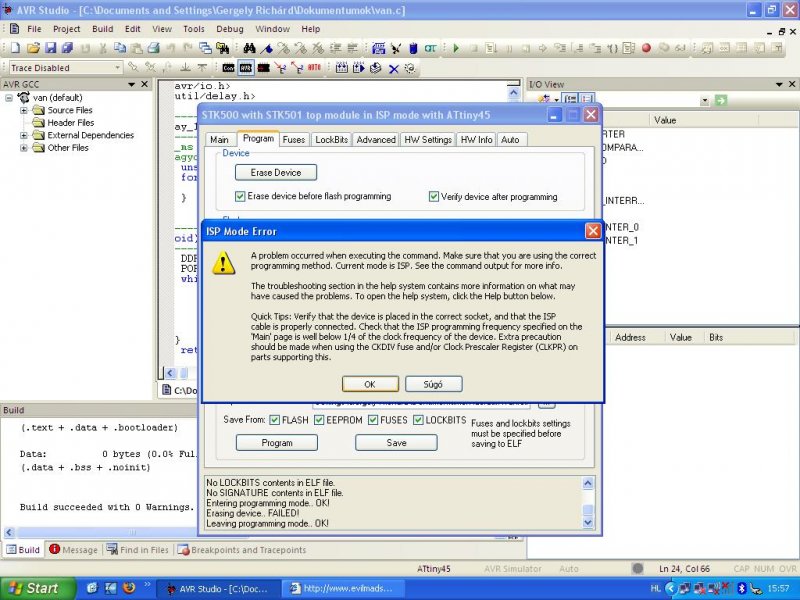Click the black chip with red arrow icon
This screenshot has height=600, width=800.
[263, 68]
